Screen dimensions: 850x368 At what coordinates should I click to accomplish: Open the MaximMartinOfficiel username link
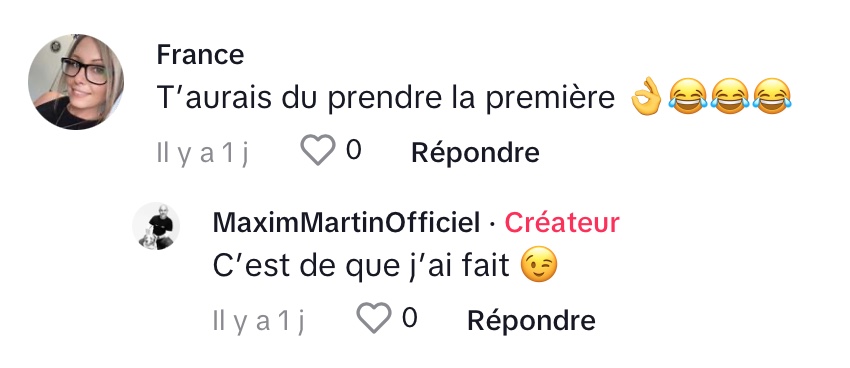pos(346,223)
